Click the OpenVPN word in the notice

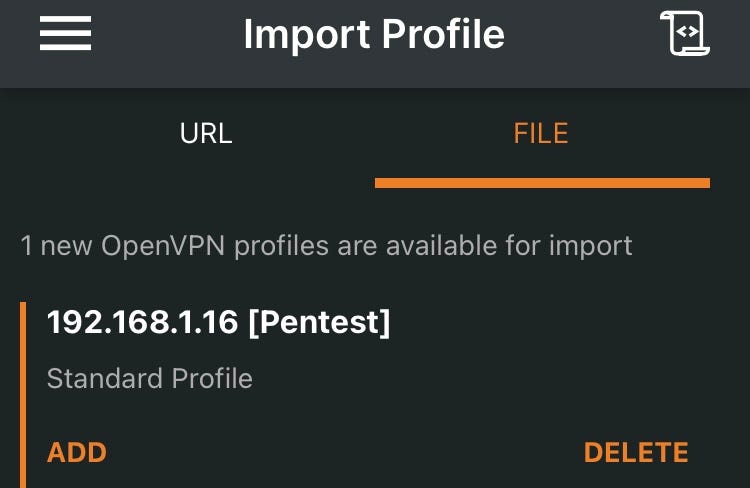pyautogui.click(x=163, y=246)
